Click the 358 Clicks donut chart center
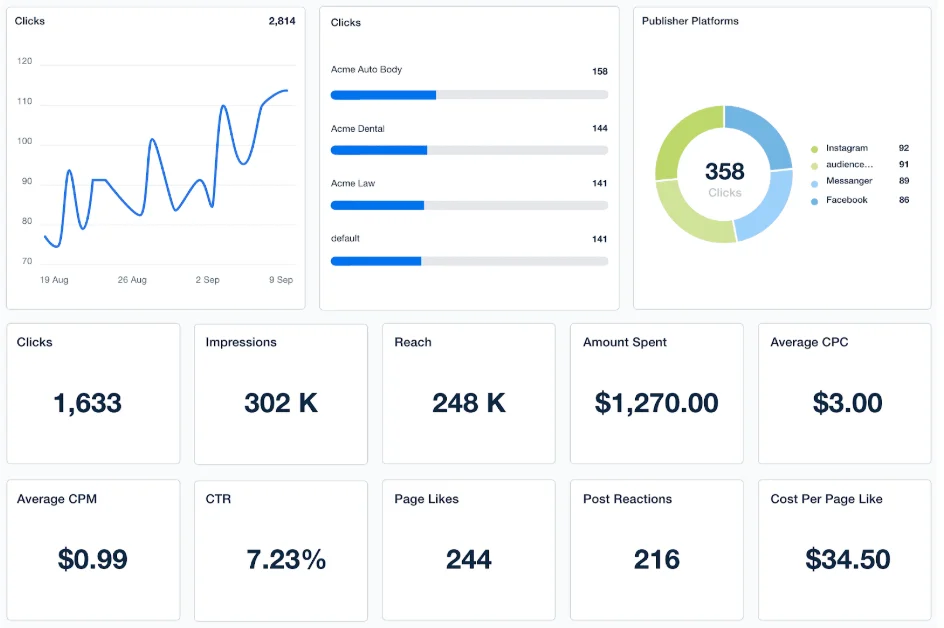Image resolution: width=944 pixels, height=628 pixels. point(724,175)
